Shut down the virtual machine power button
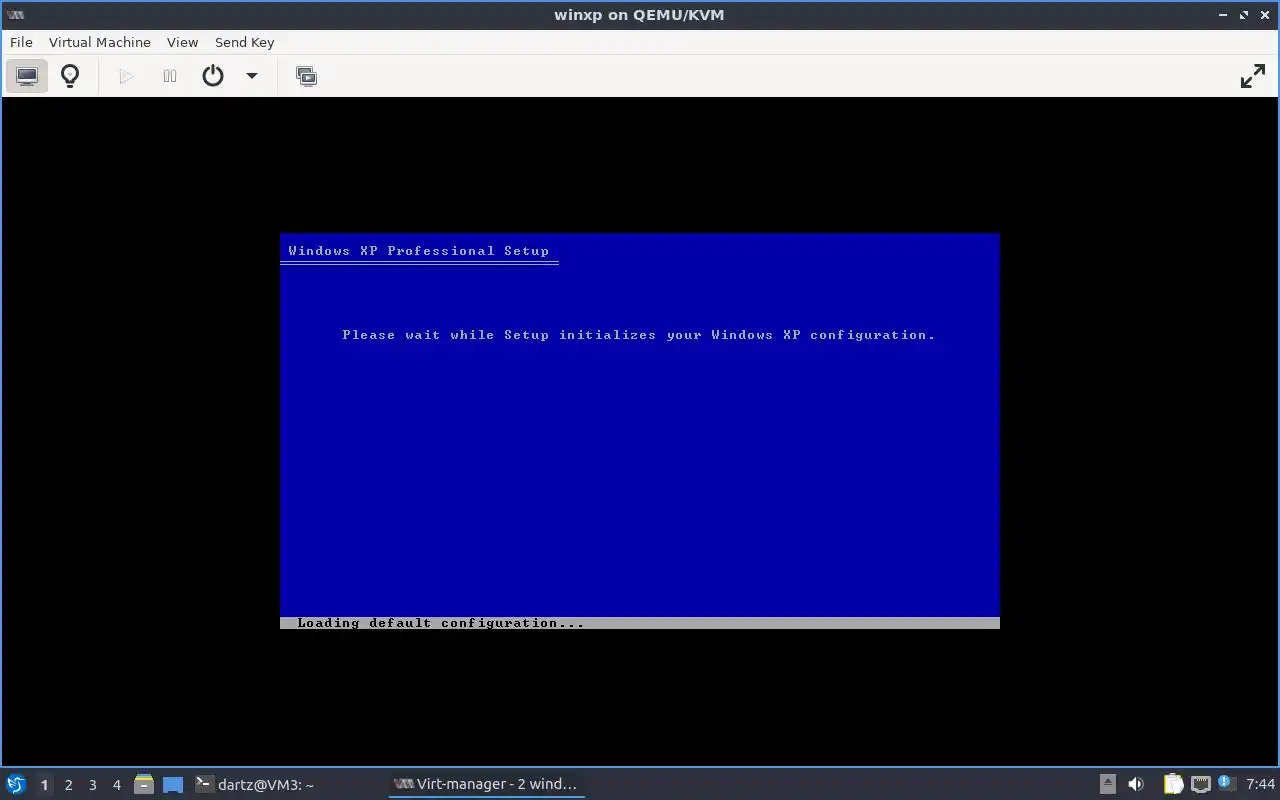1280x800 pixels. coord(213,76)
